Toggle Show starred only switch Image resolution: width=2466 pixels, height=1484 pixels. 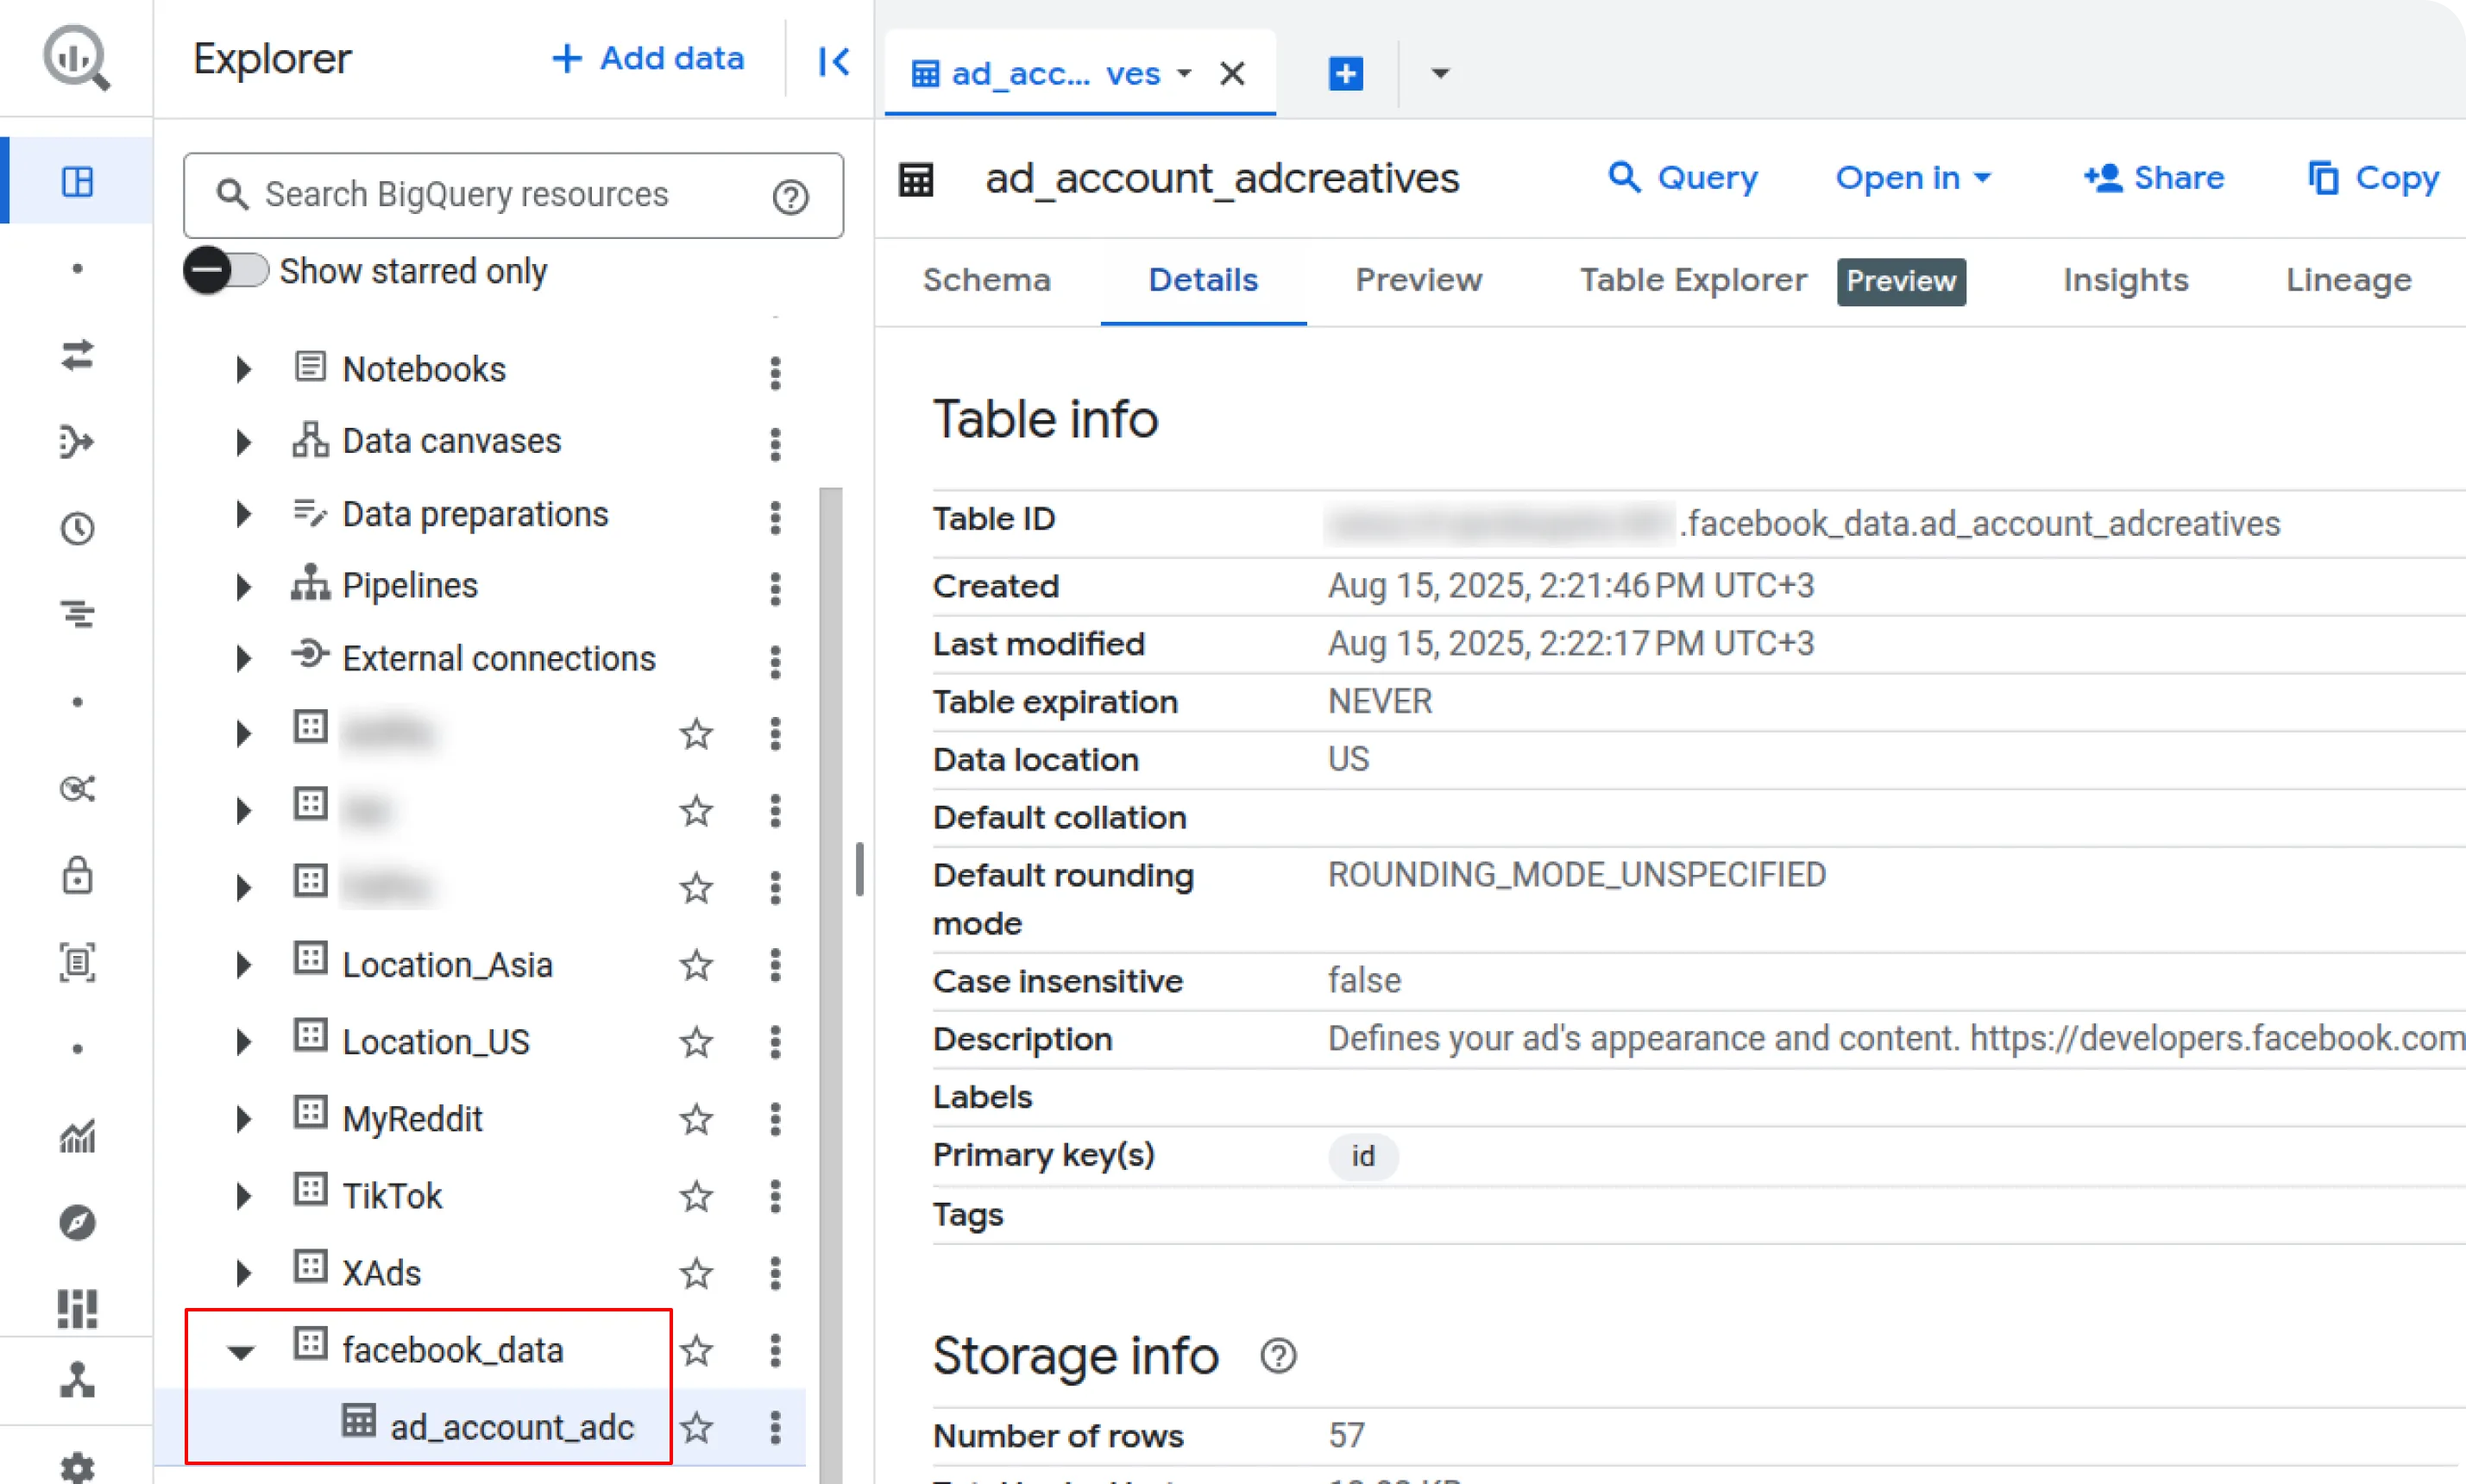(226, 271)
